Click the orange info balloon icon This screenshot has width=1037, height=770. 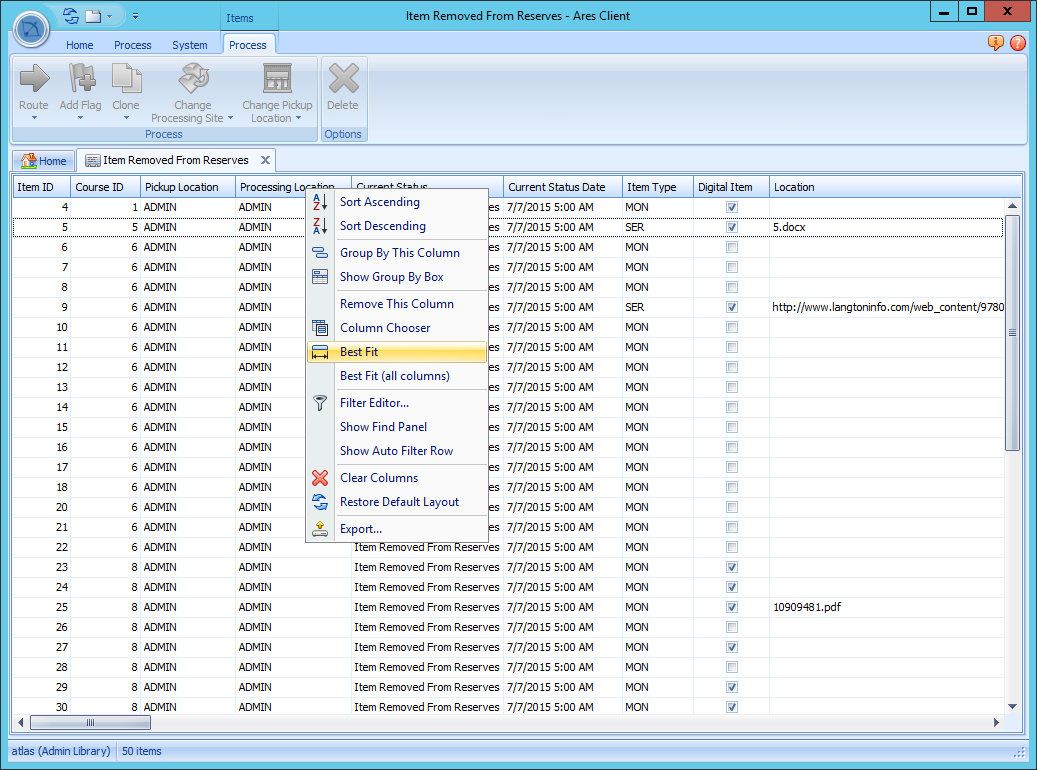(x=996, y=44)
